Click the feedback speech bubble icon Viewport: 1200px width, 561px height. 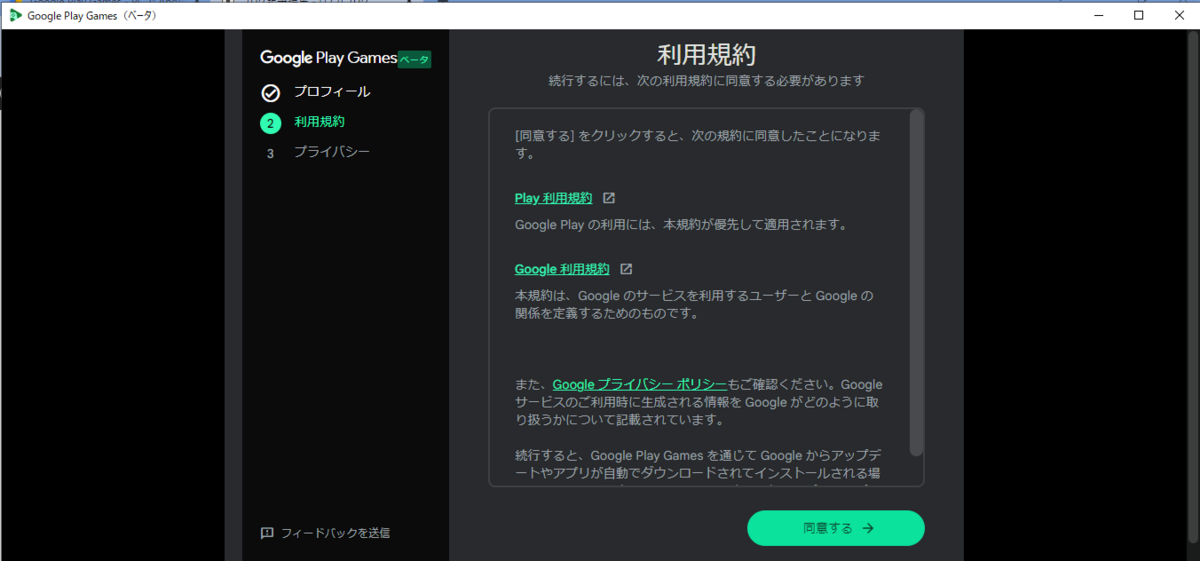click(267, 533)
